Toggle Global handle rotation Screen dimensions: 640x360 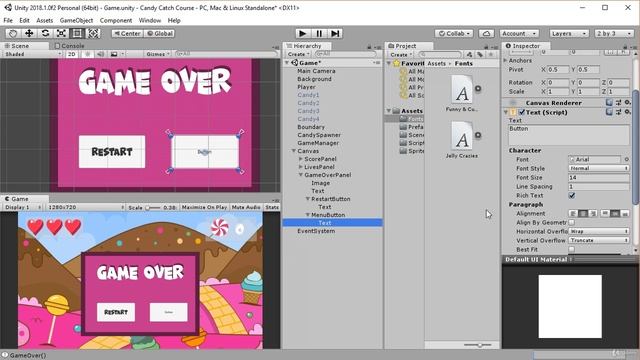pyautogui.click(x=160, y=33)
